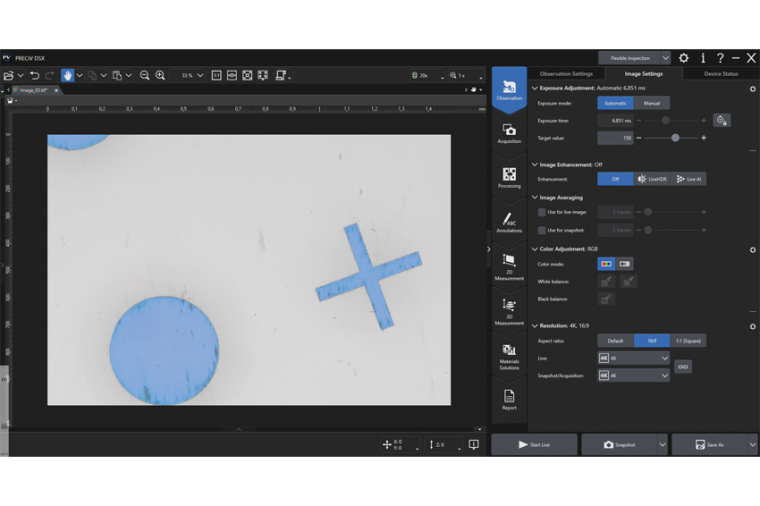The height and width of the screenshot is (506, 760).
Task: Open the 3D Measurement panel
Action: [x=509, y=309]
